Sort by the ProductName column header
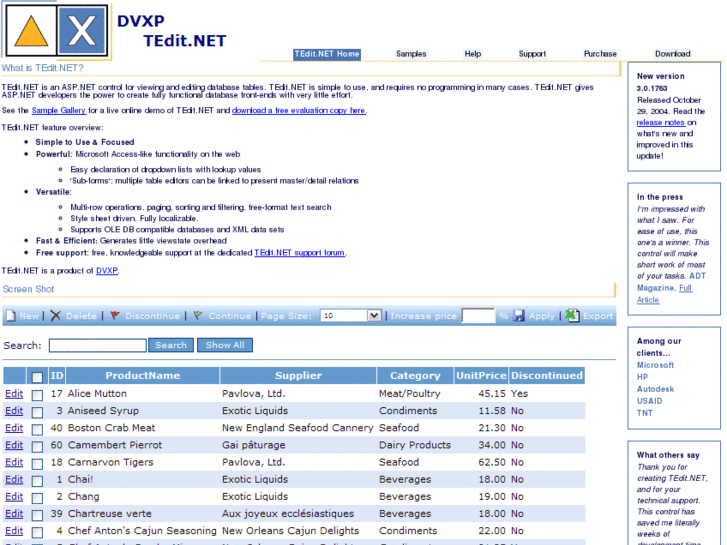 pos(142,376)
